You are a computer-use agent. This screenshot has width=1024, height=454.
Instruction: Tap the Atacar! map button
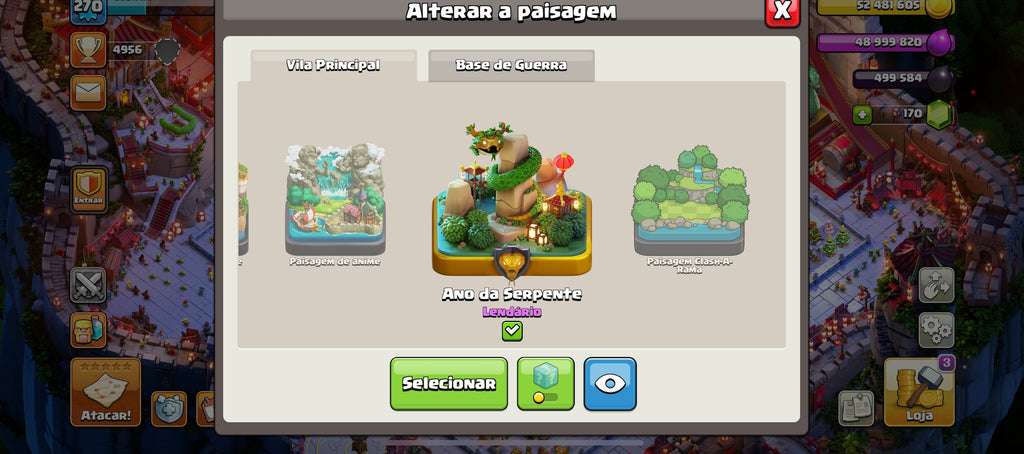tap(106, 392)
